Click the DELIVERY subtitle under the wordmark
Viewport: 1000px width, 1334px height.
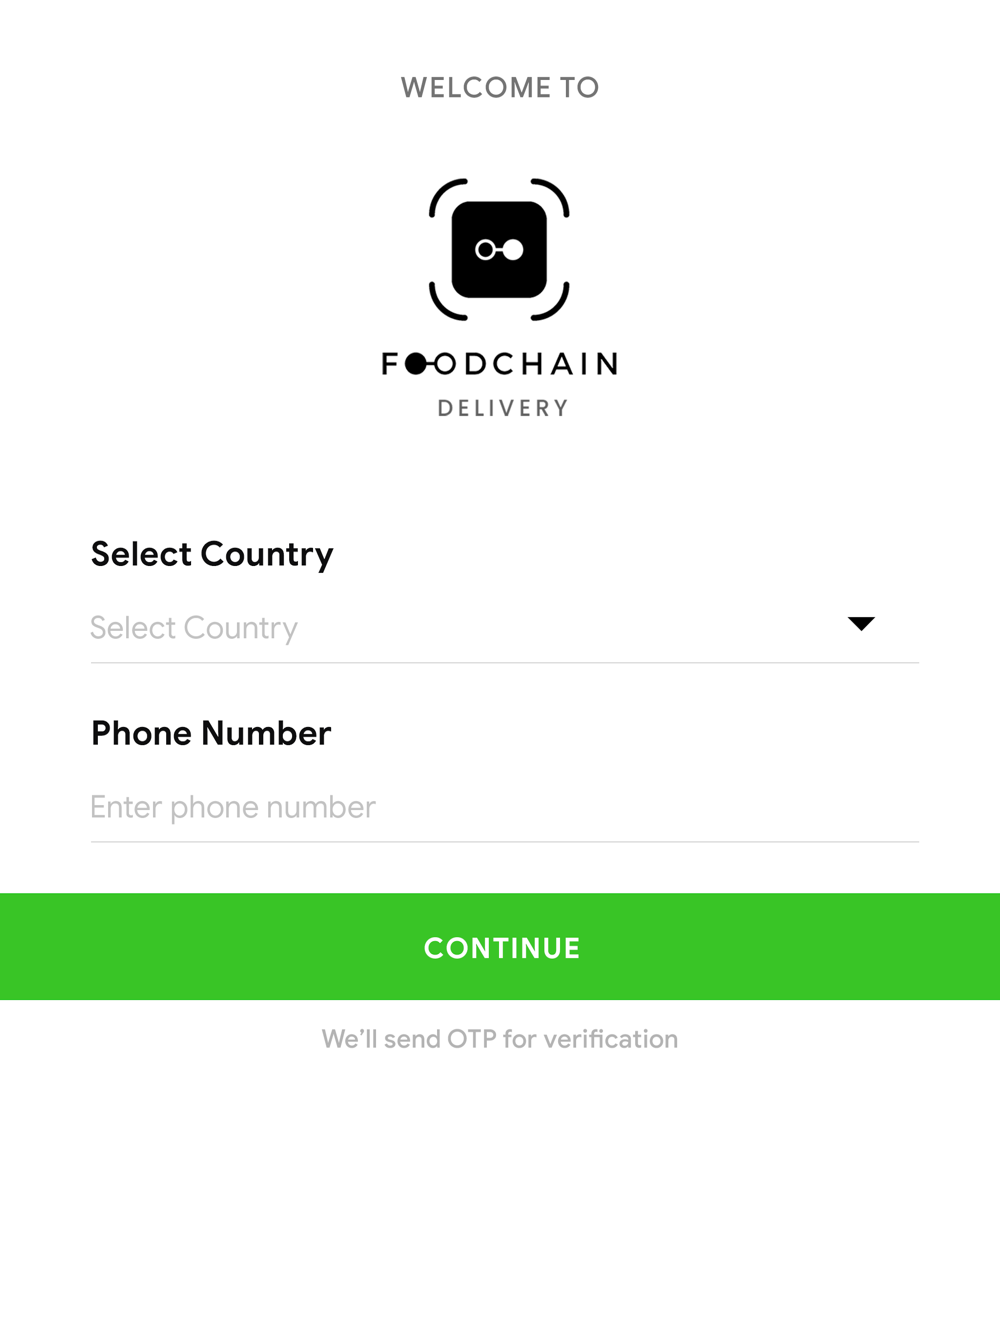[503, 408]
